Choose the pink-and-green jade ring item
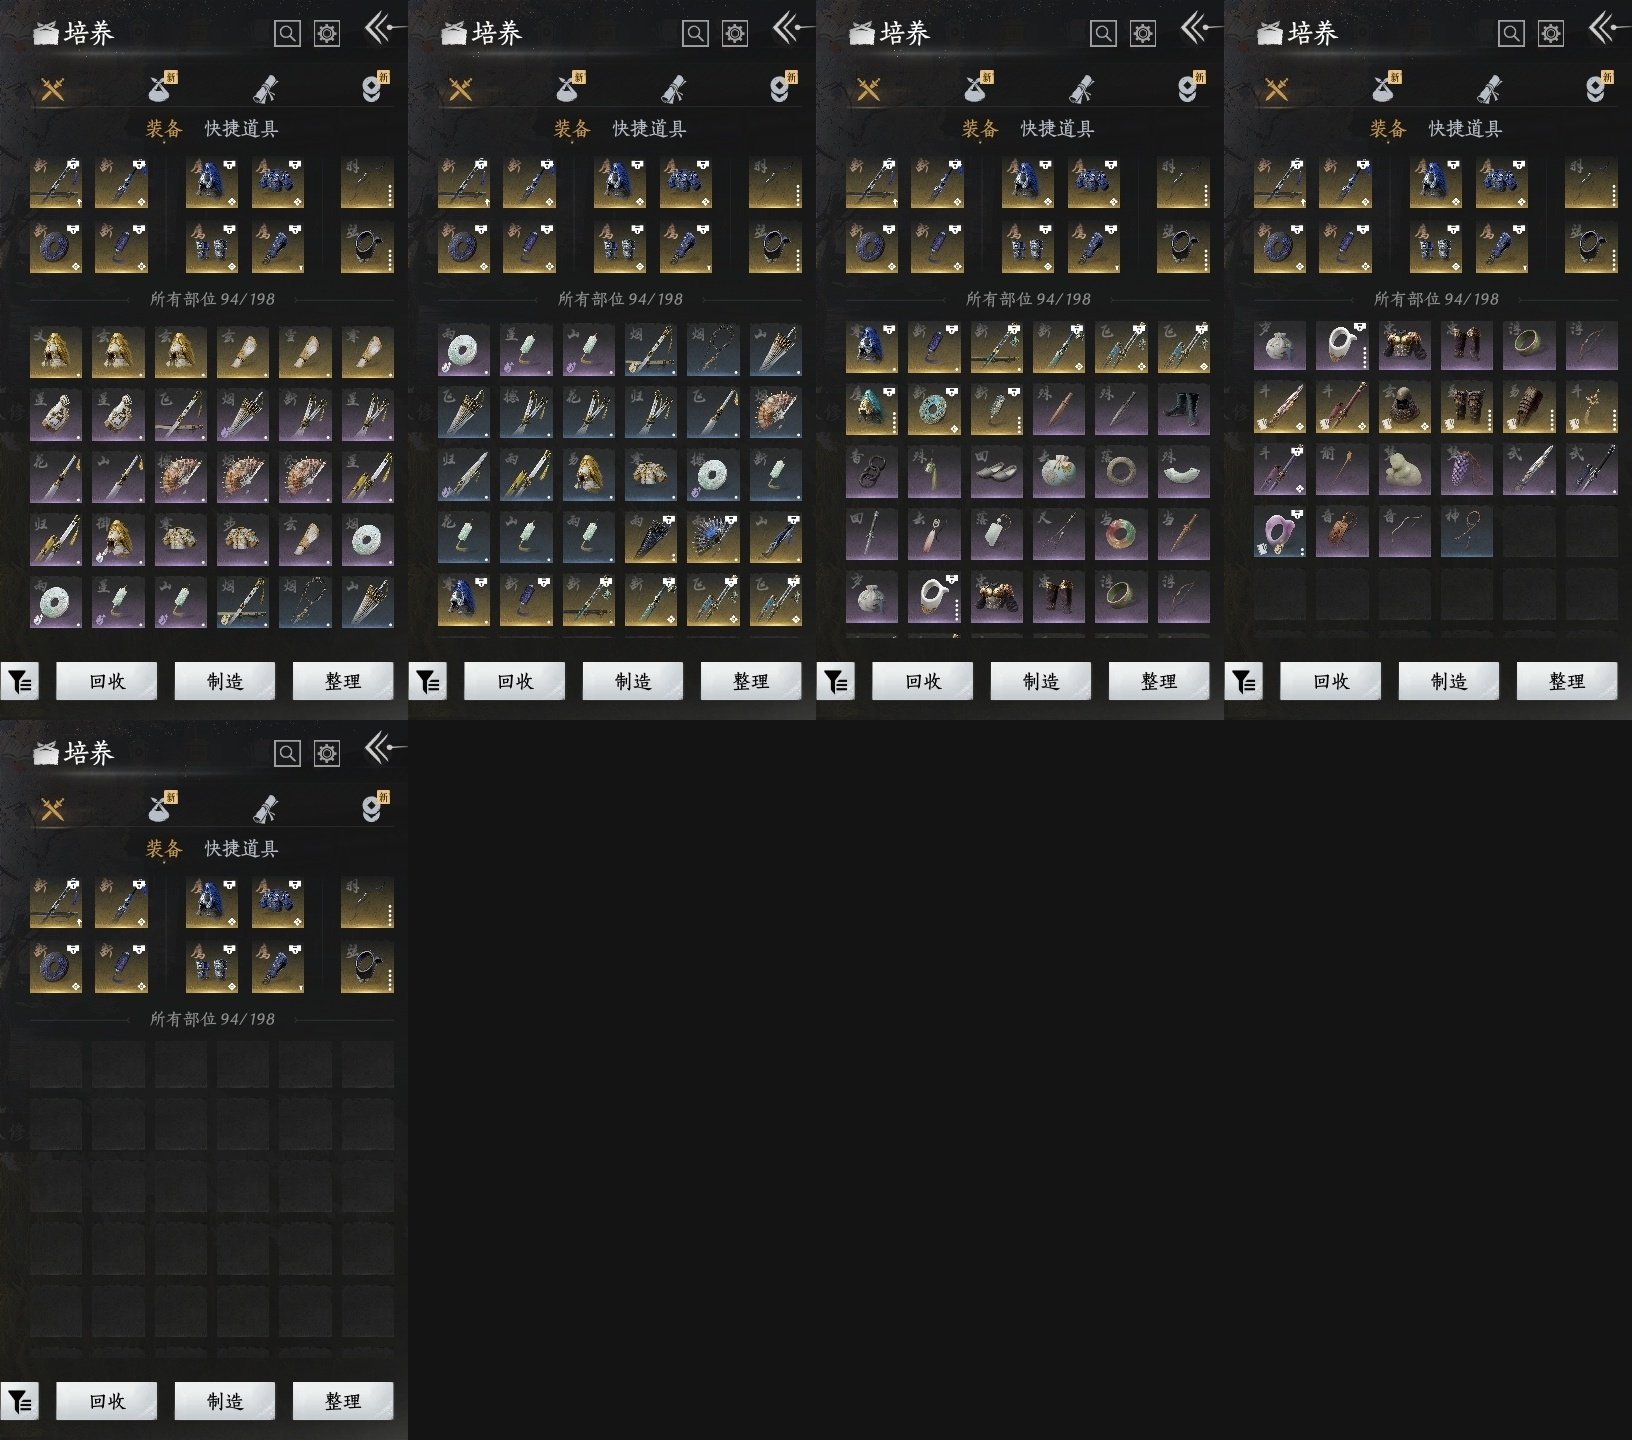1632x1440 pixels. pyautogui.click(x=1121, y=533)
